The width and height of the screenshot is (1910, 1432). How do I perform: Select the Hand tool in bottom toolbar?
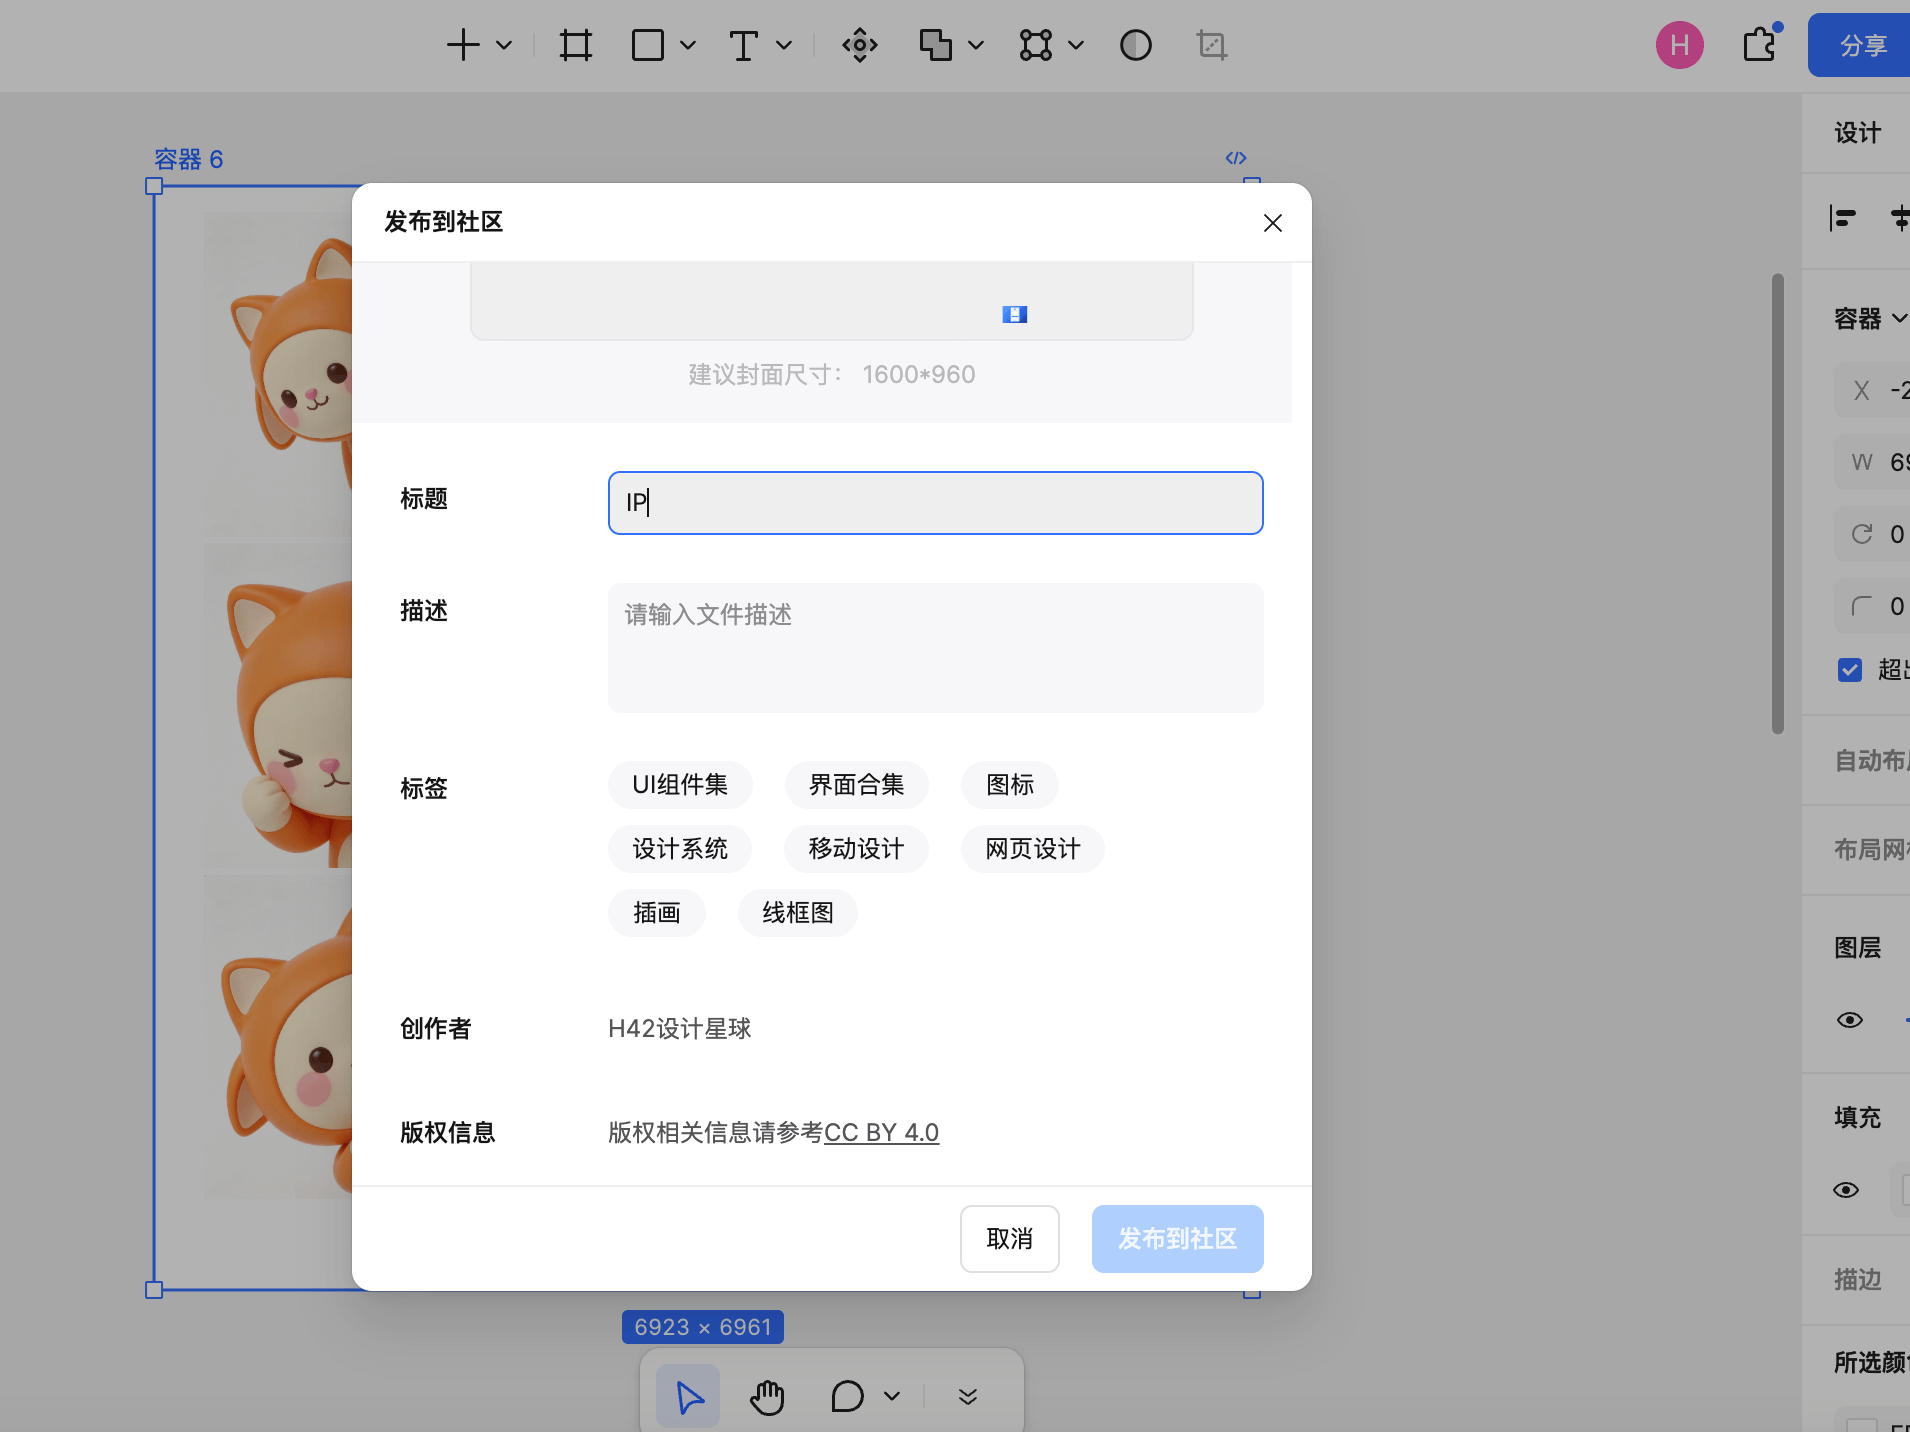[x=766, y=1396]
